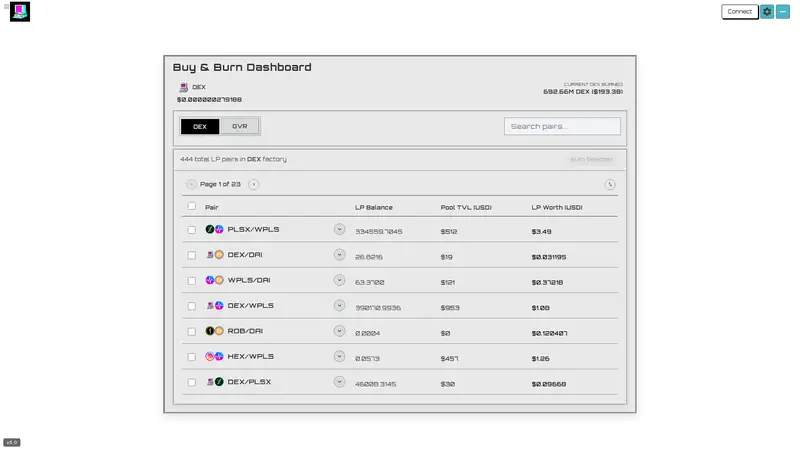
Task: Click the $953 pool TVL value
Action: (450, 308)
